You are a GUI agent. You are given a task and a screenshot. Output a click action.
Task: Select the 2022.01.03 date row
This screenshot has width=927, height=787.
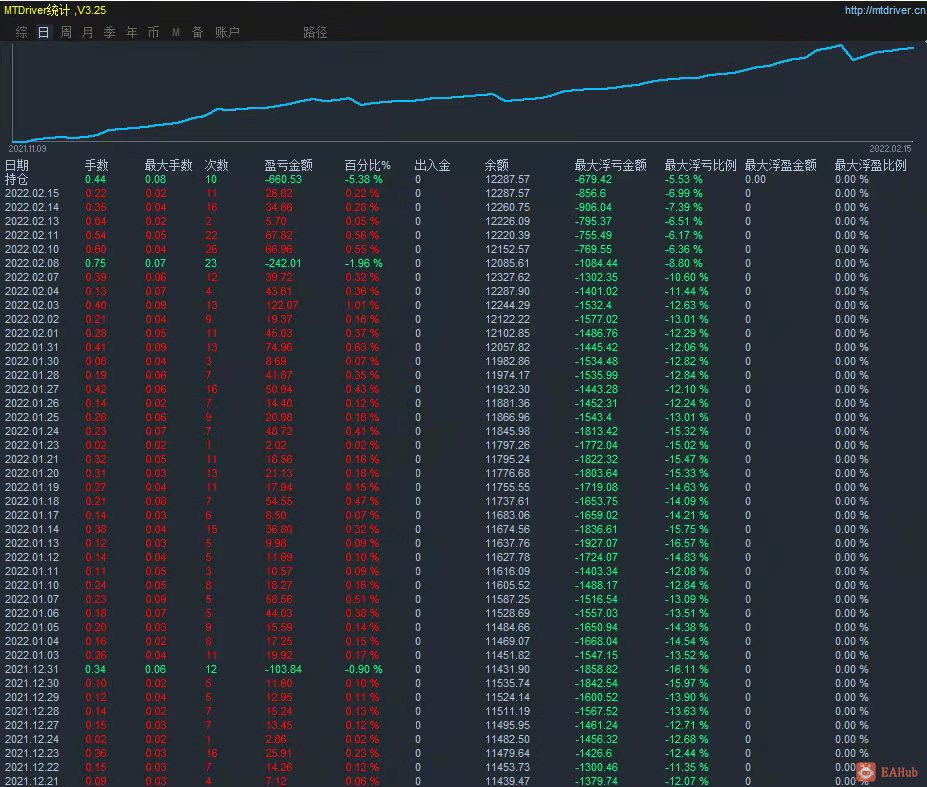(32, 655)
